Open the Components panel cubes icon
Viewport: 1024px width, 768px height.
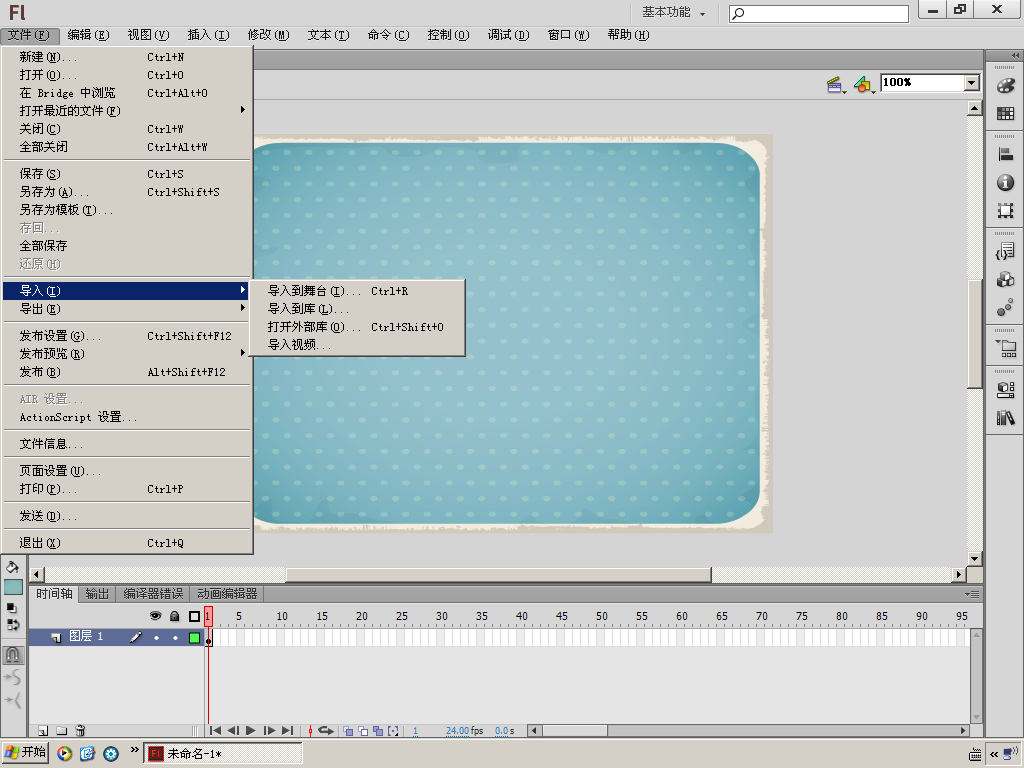click(1006, 280)
